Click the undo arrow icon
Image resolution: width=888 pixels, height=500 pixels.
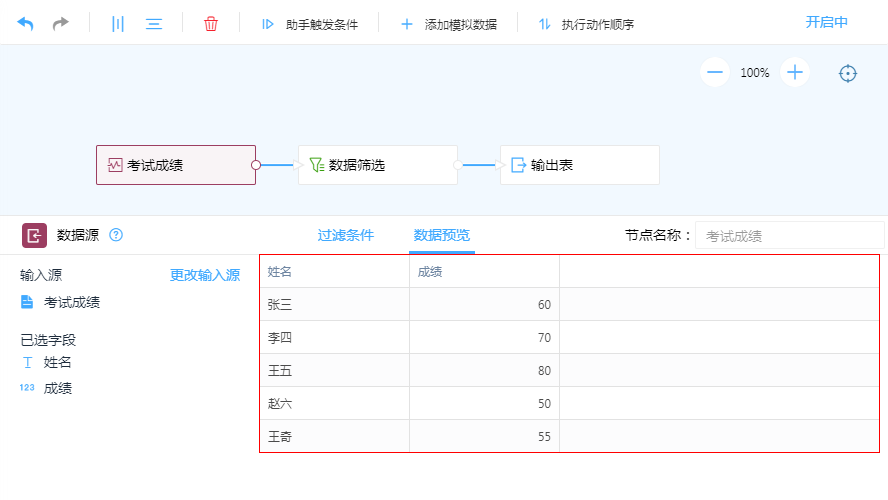pyautogui.click(x=25, y=23)
